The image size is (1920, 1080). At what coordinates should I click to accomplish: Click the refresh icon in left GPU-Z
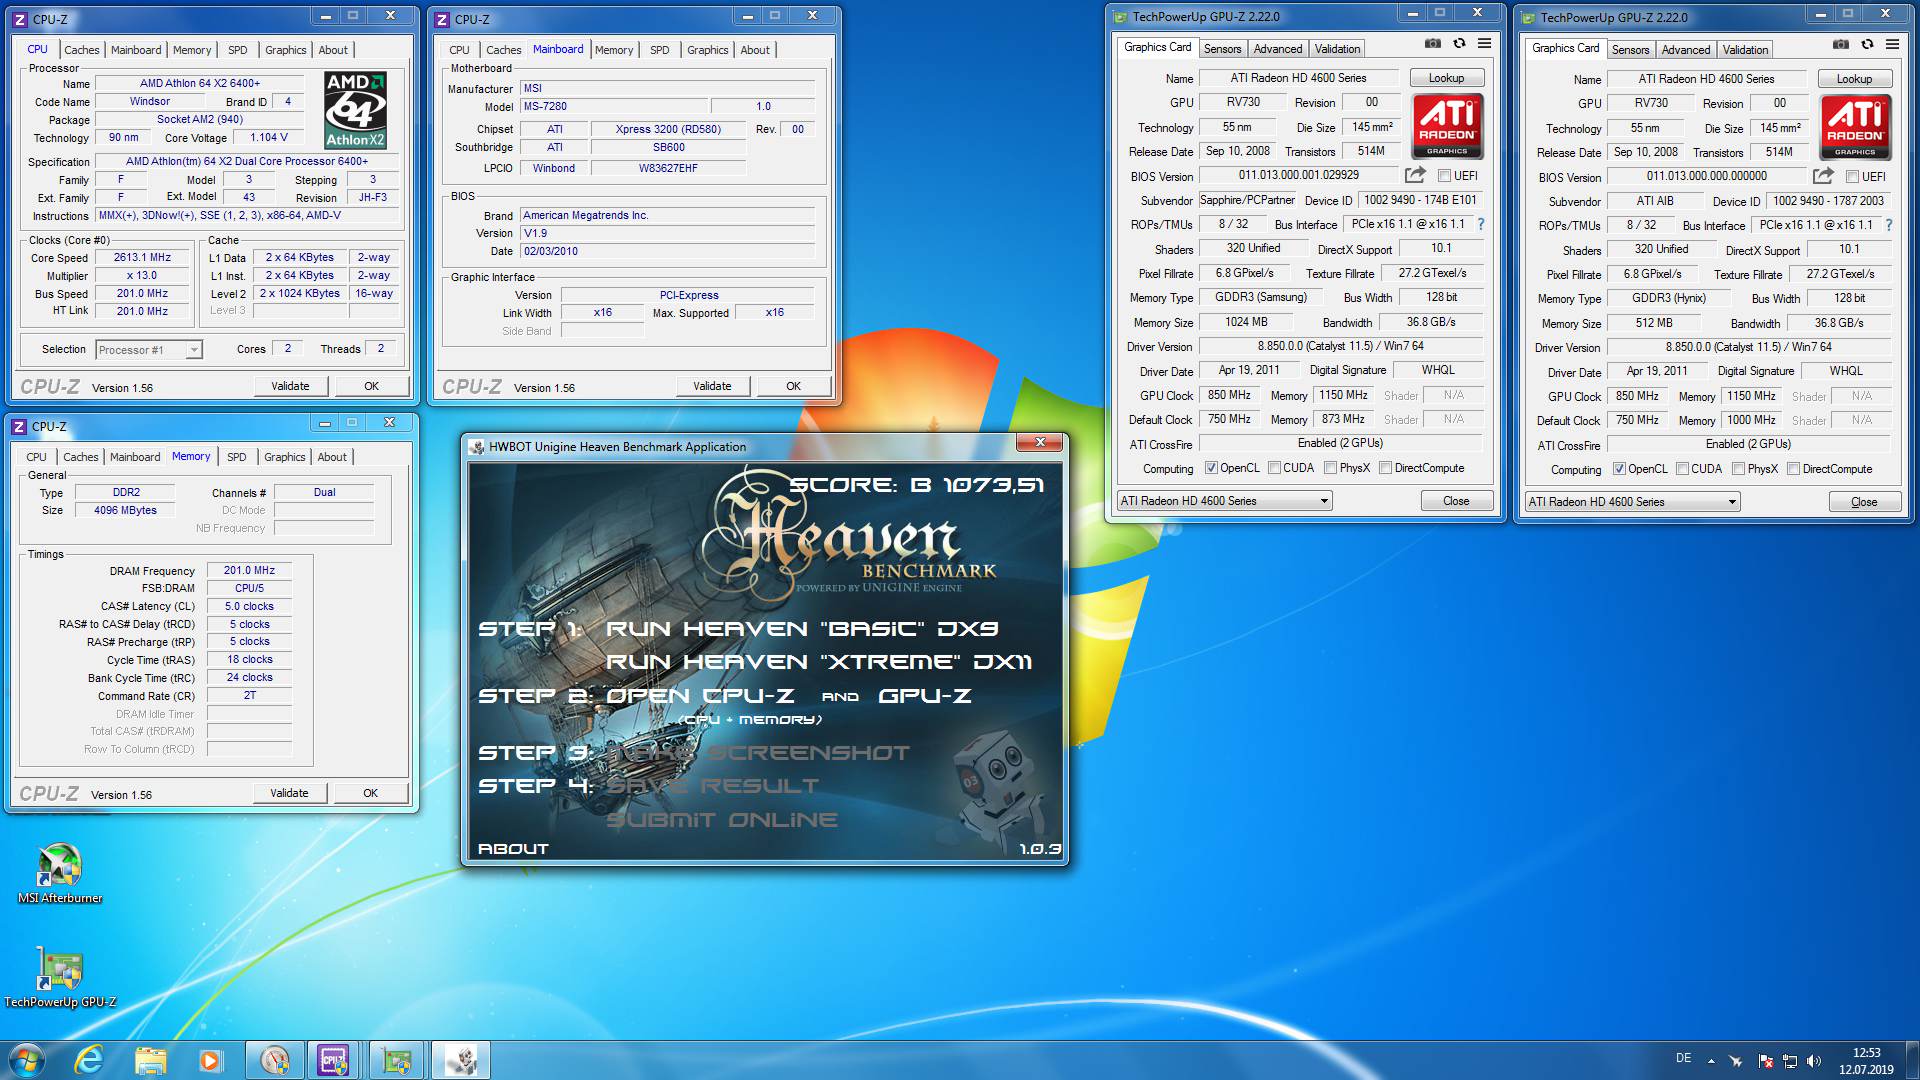point(1459,44)
